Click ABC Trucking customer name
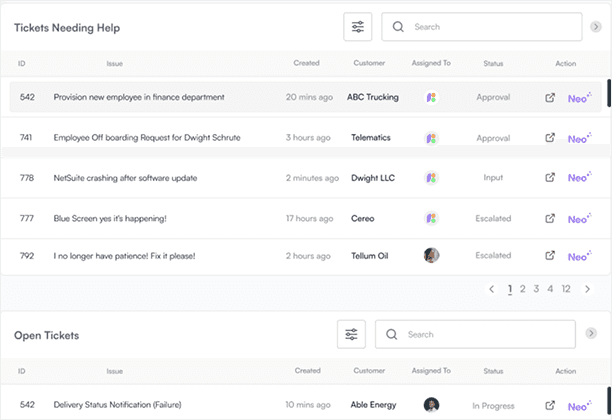This screenshot has height=420, width=612. [373, 97]
